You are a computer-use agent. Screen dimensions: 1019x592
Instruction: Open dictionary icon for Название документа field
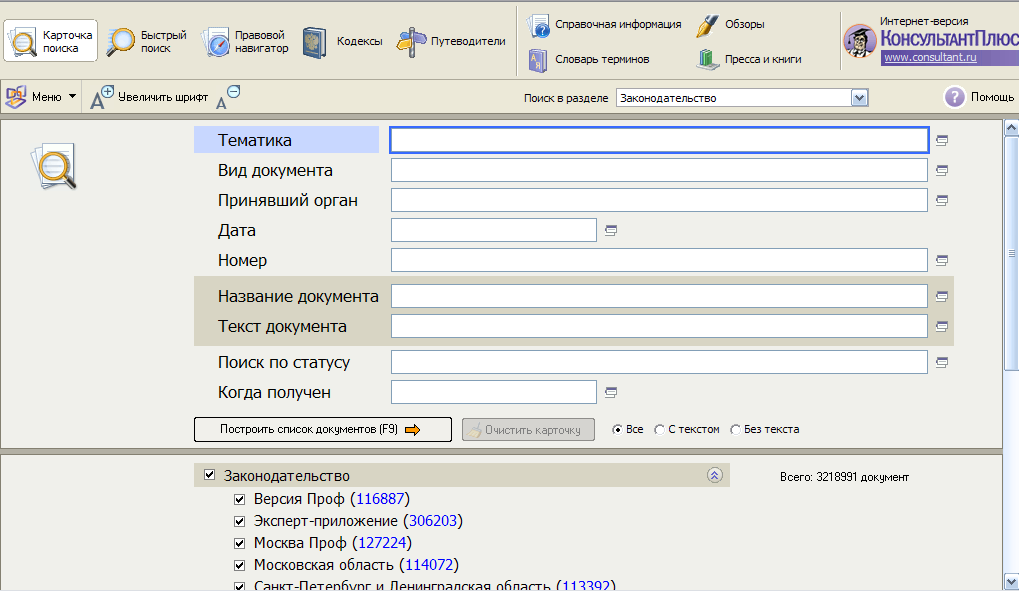942,296
